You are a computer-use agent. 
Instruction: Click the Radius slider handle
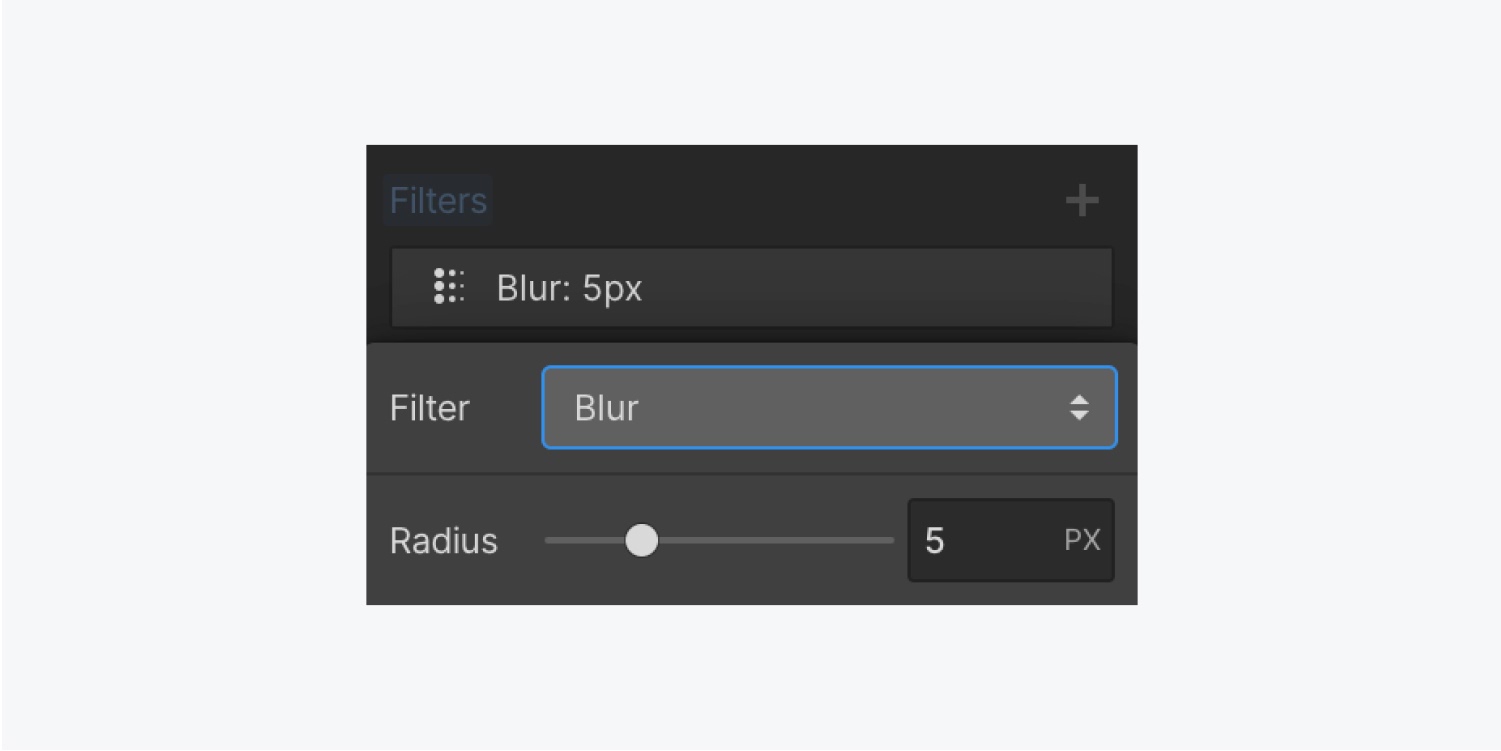pyautogui.click(x=642, y=541)
